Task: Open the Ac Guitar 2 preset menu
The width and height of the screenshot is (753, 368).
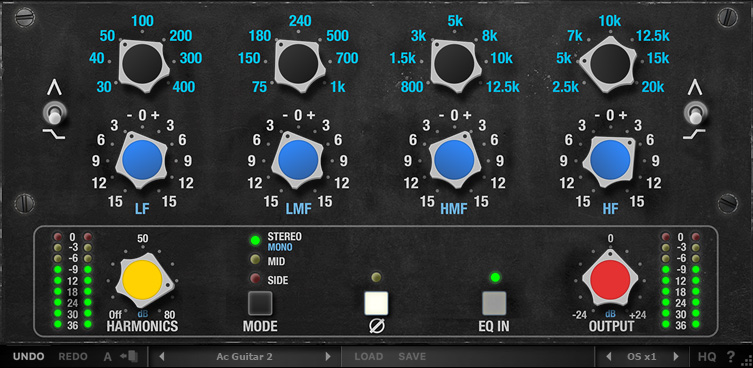Action: (244, 356)
